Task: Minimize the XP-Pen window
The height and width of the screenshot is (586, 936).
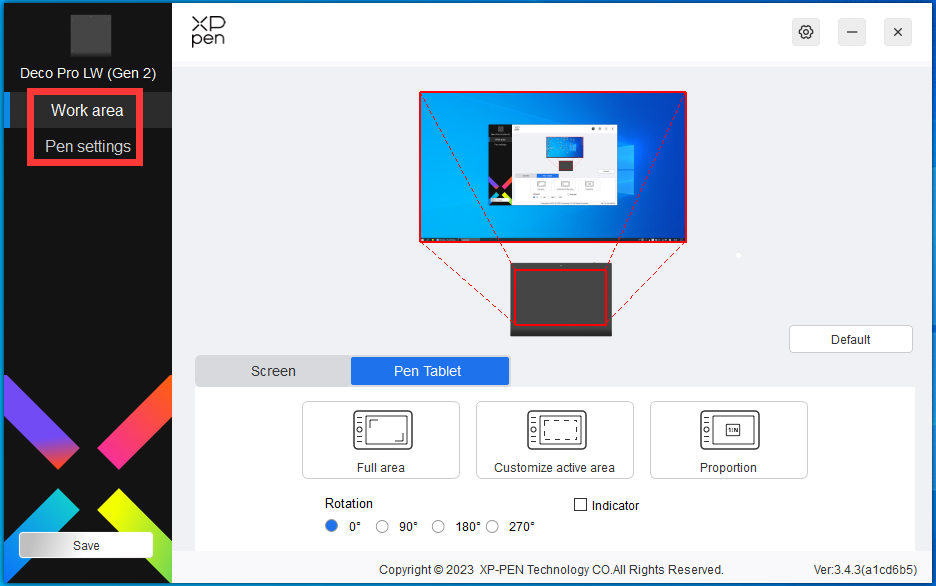Action: (x=852, y=32)
